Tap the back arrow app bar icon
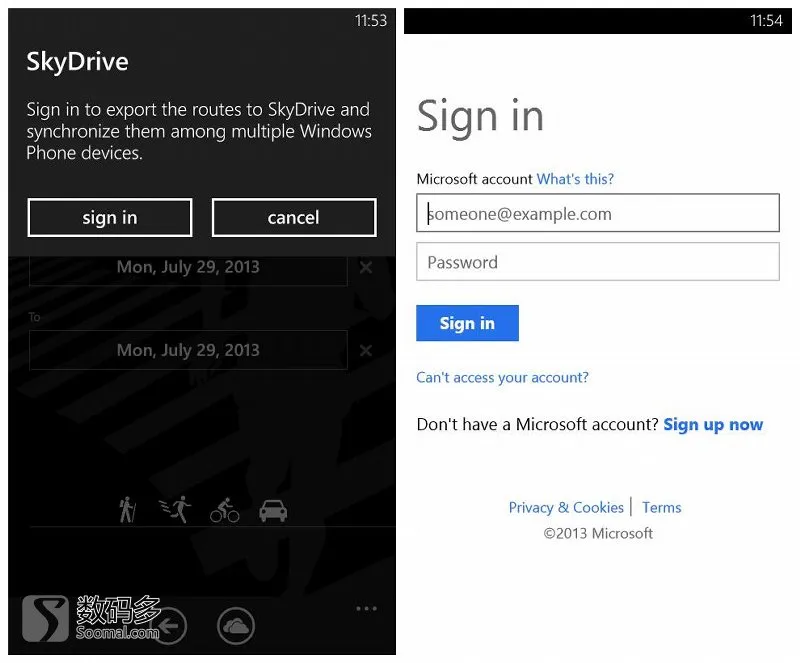Image resolution: width=800 pixels, height=663 pixels. 168,626
